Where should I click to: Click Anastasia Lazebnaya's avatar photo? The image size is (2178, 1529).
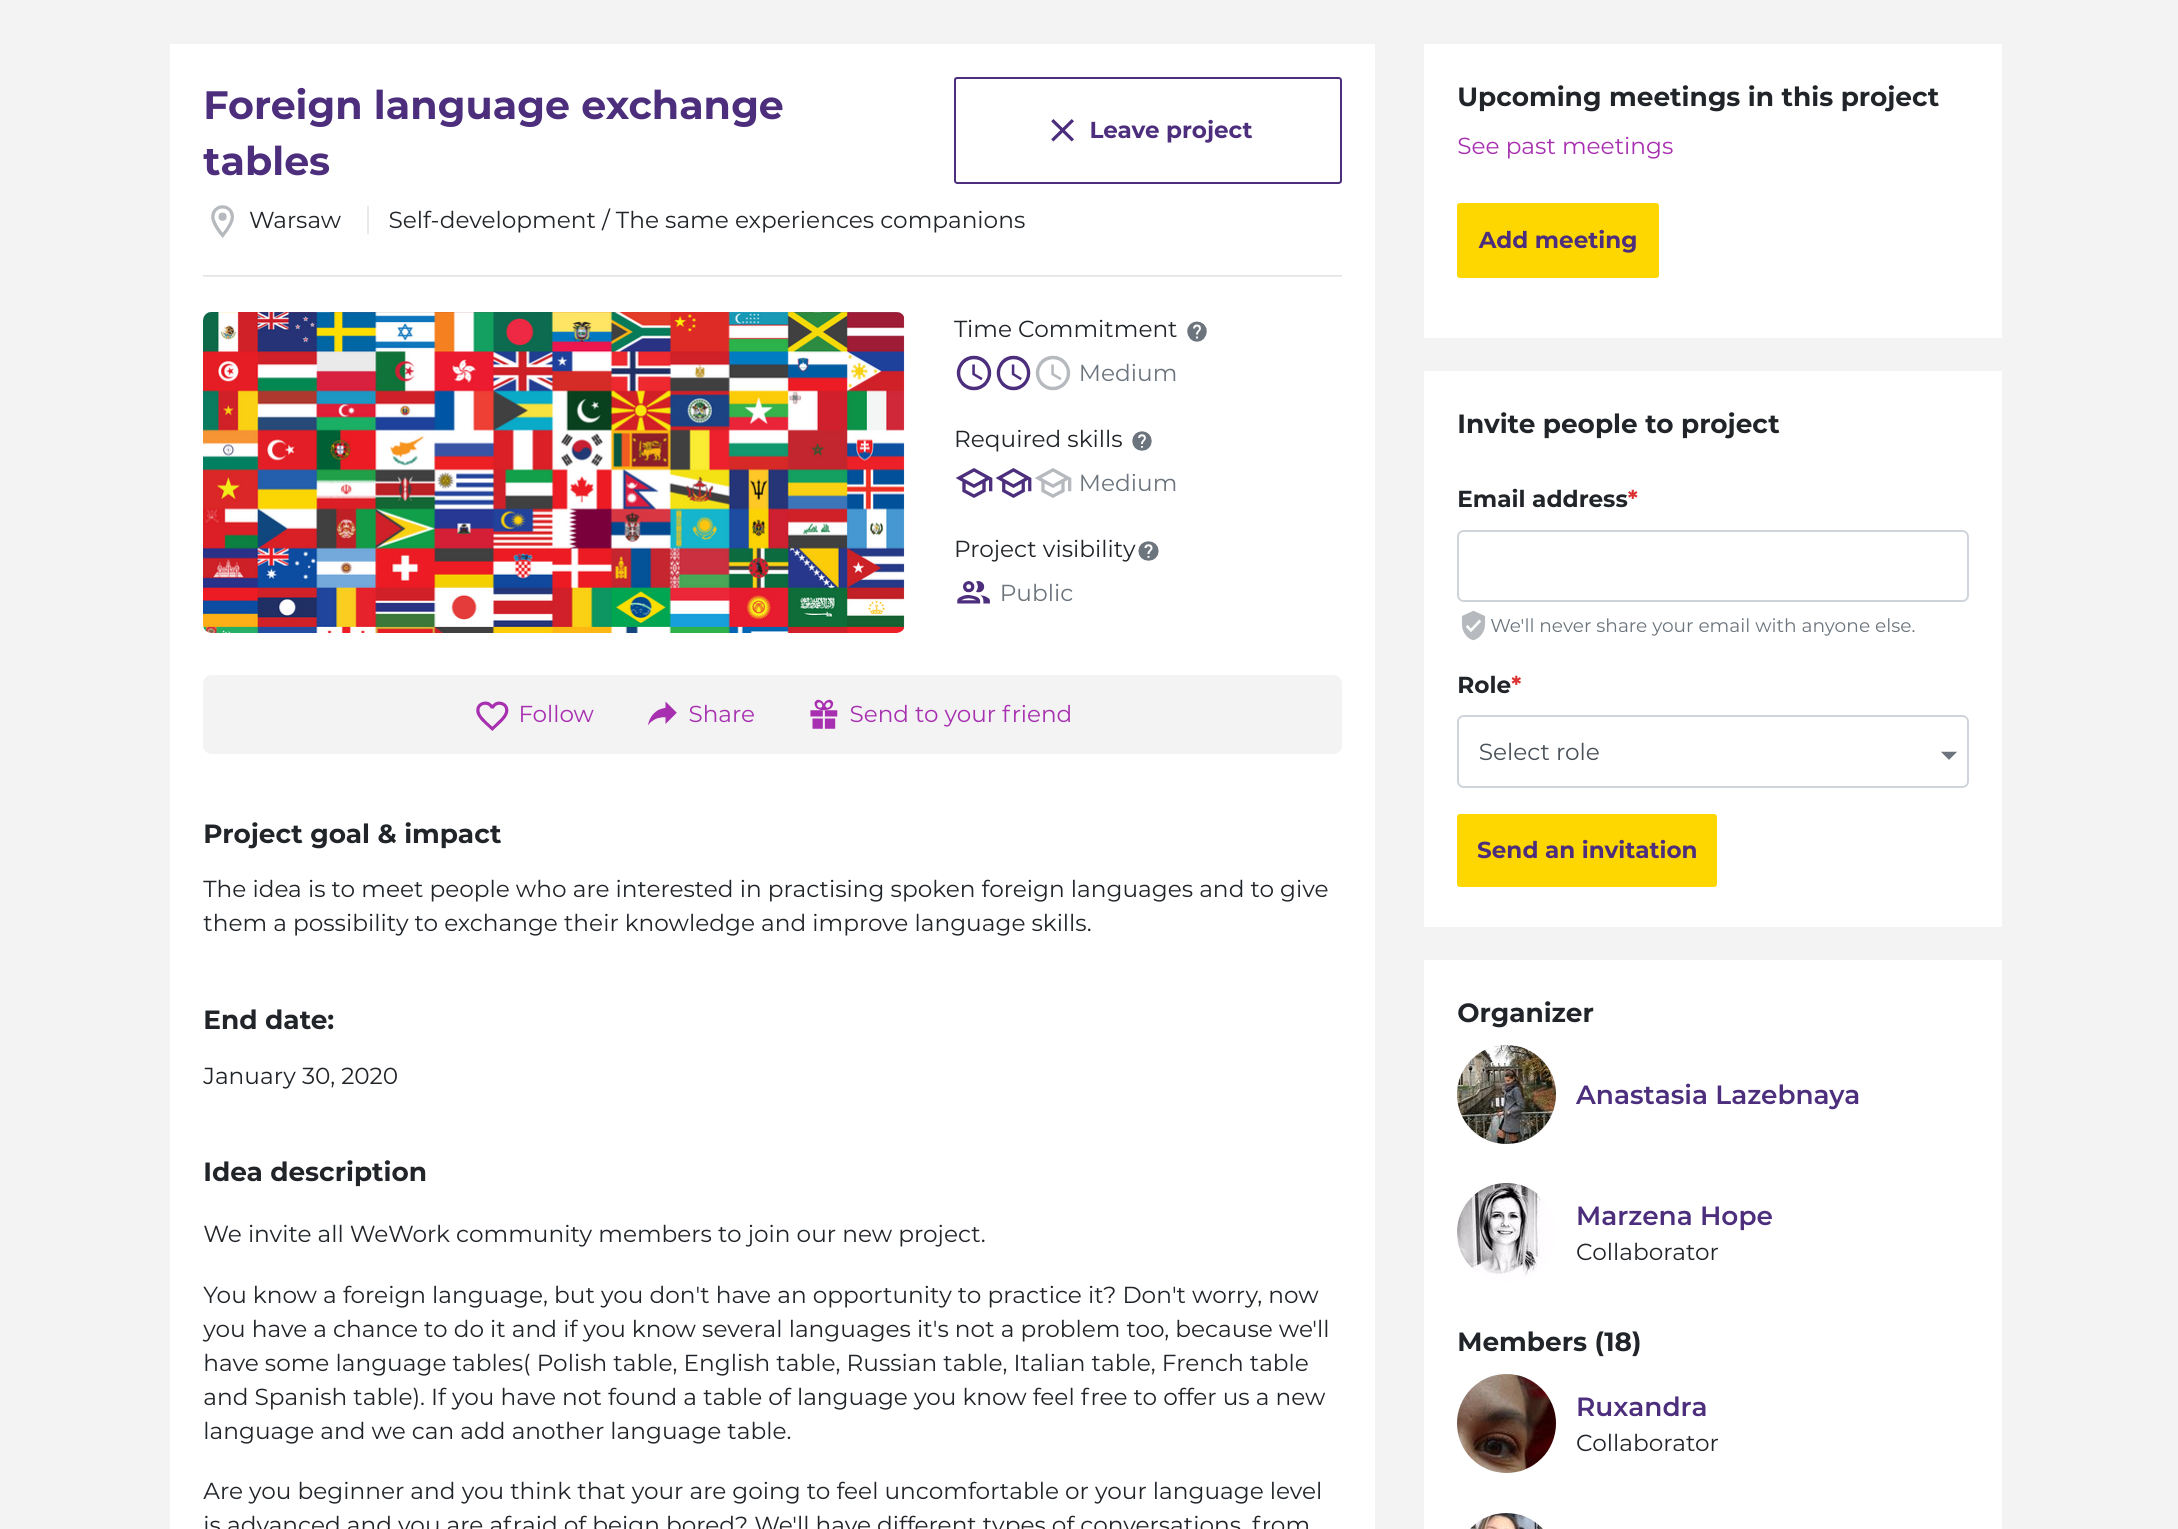tap(1506, 1095)
